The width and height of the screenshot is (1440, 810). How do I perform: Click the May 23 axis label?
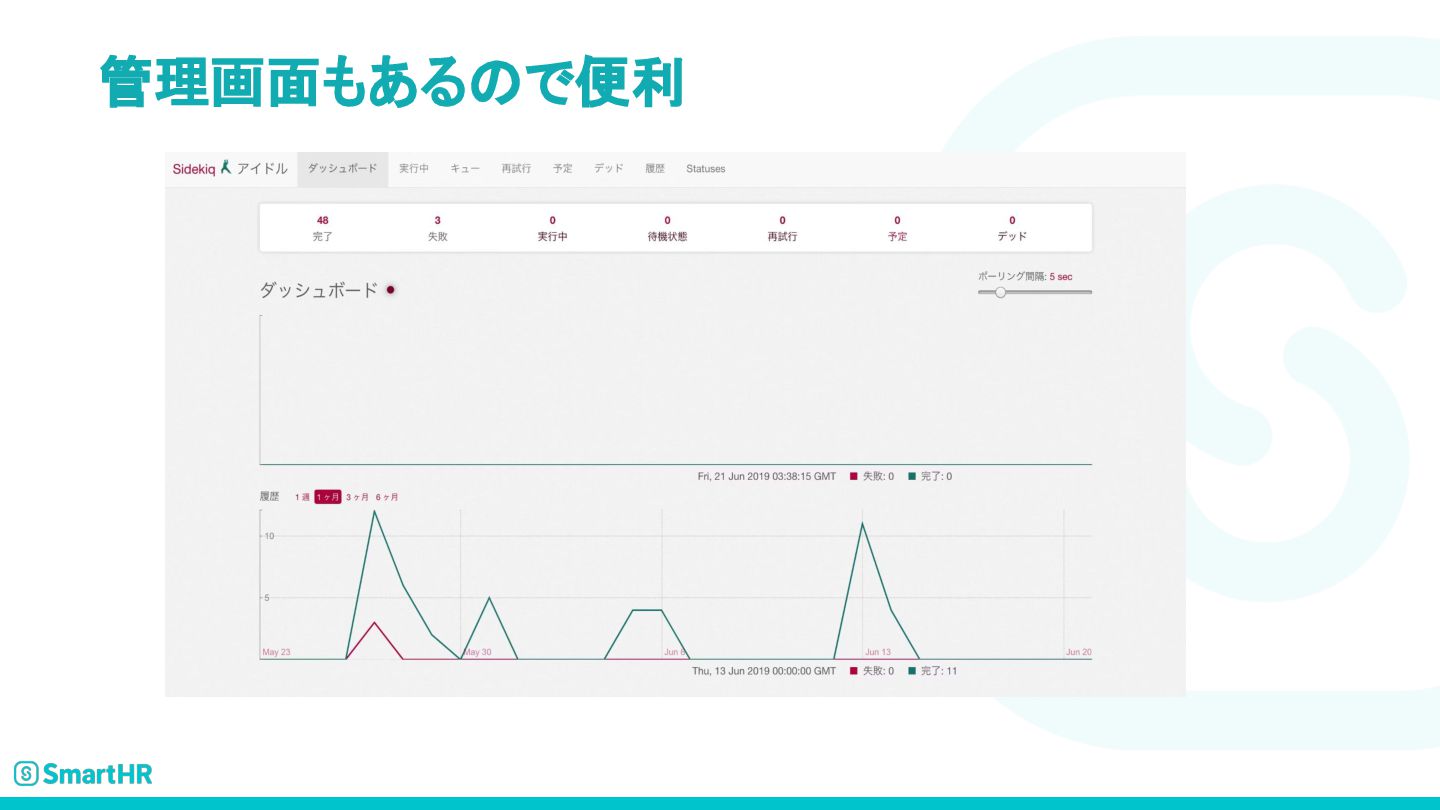click(276, 652)
